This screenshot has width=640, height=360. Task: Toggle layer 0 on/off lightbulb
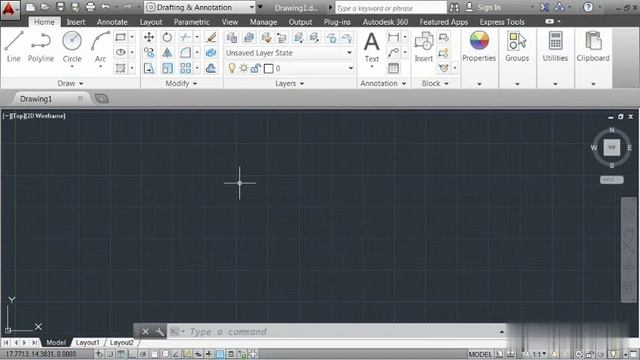pyautogui.click(x=232, y=68)
